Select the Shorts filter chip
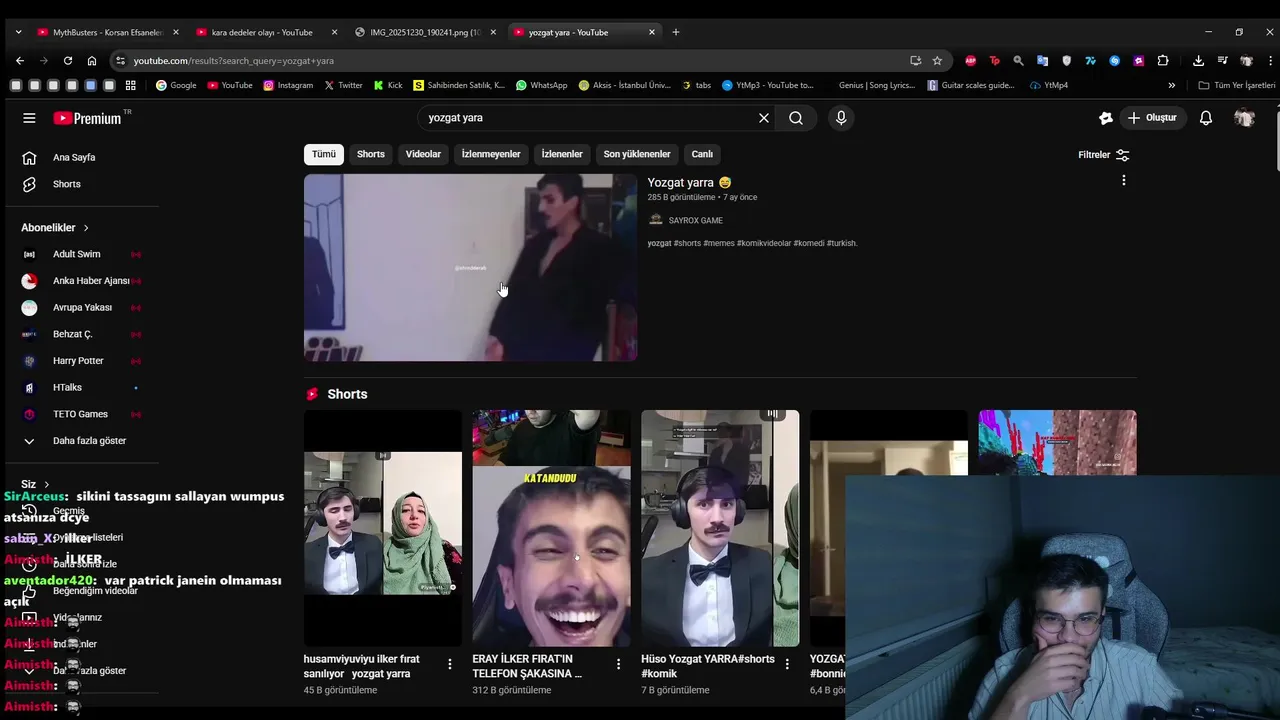Viewport: 1280px width, 720px height. 371,154
